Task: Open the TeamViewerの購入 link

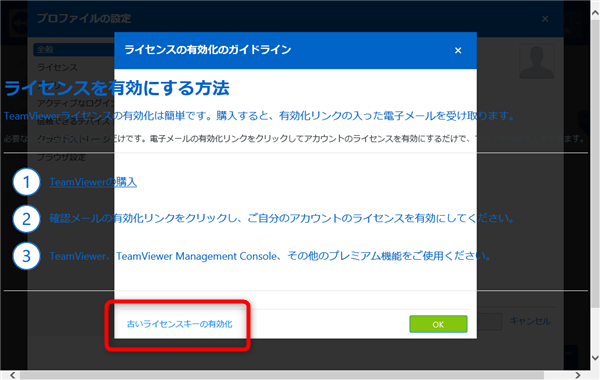Action: 93,182
